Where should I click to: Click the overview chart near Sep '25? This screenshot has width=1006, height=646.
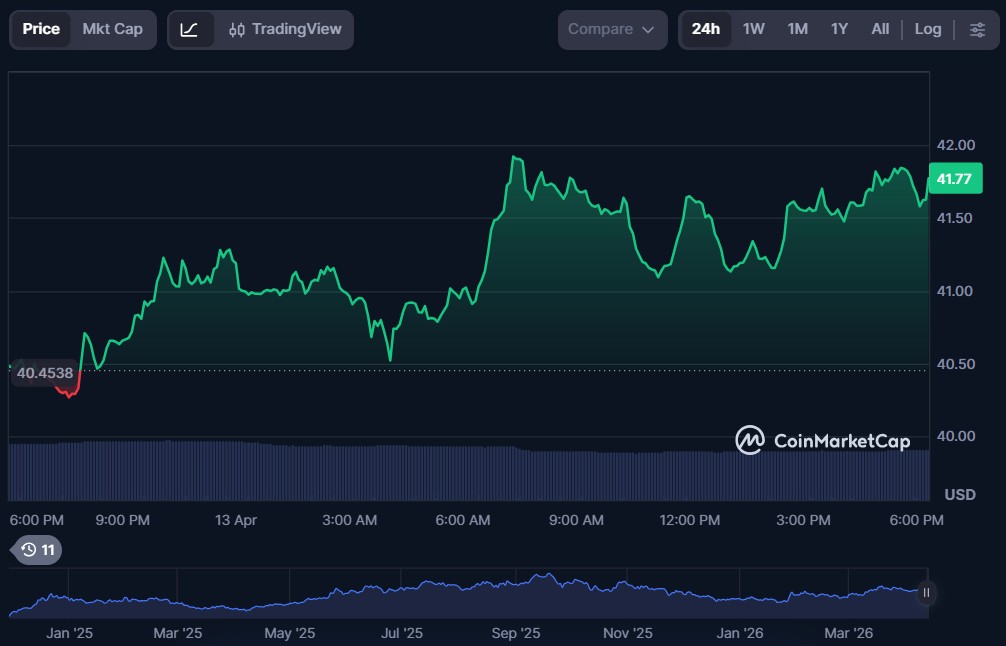tap(516, 595)
